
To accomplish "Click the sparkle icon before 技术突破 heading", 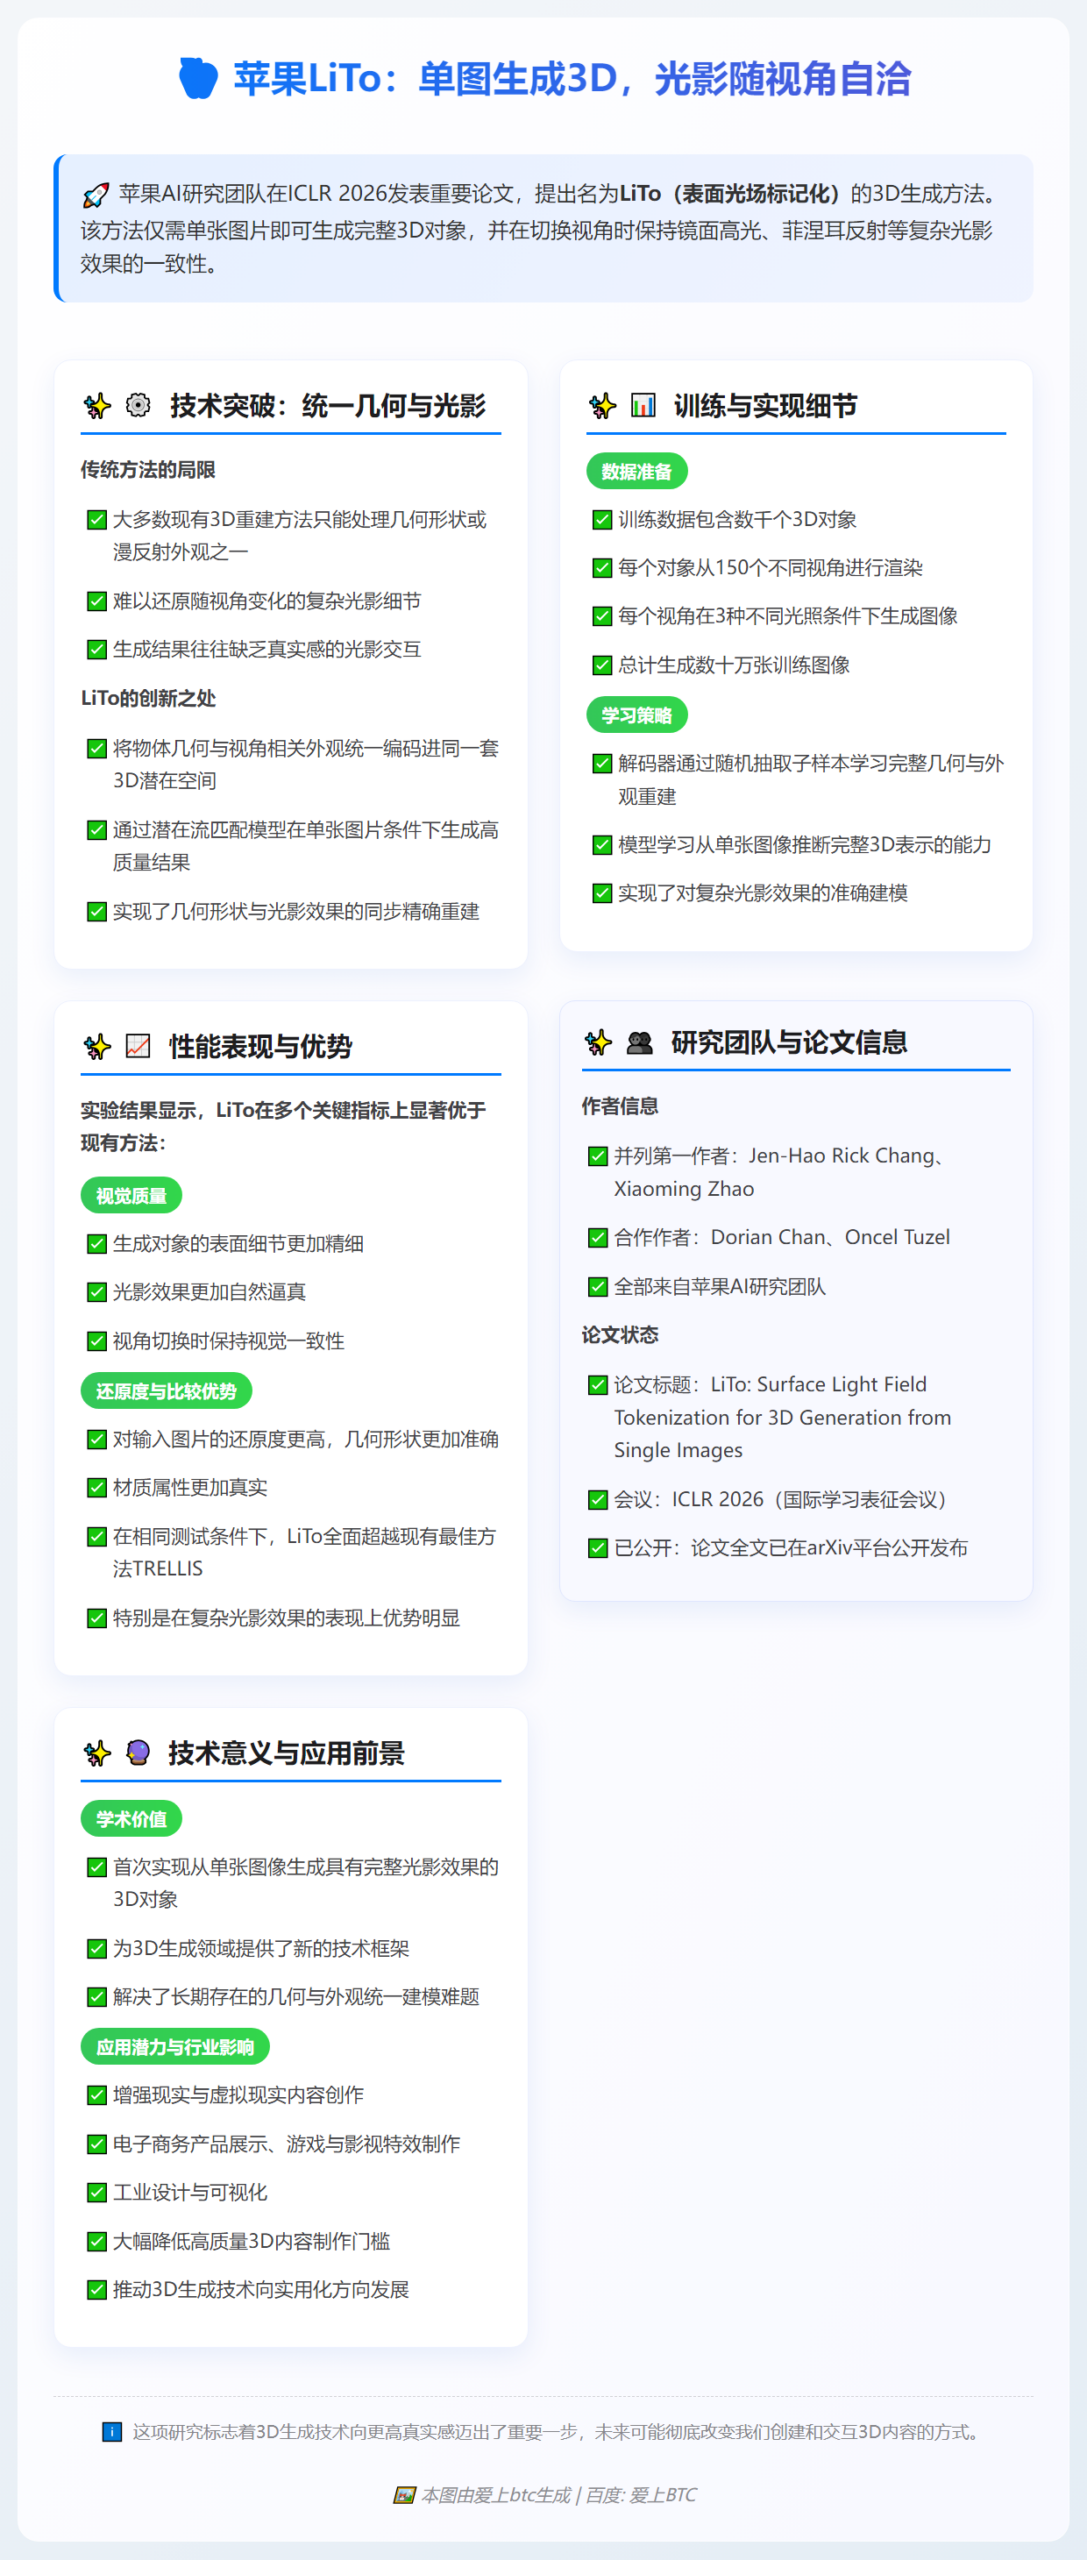I will click(97, 405).
